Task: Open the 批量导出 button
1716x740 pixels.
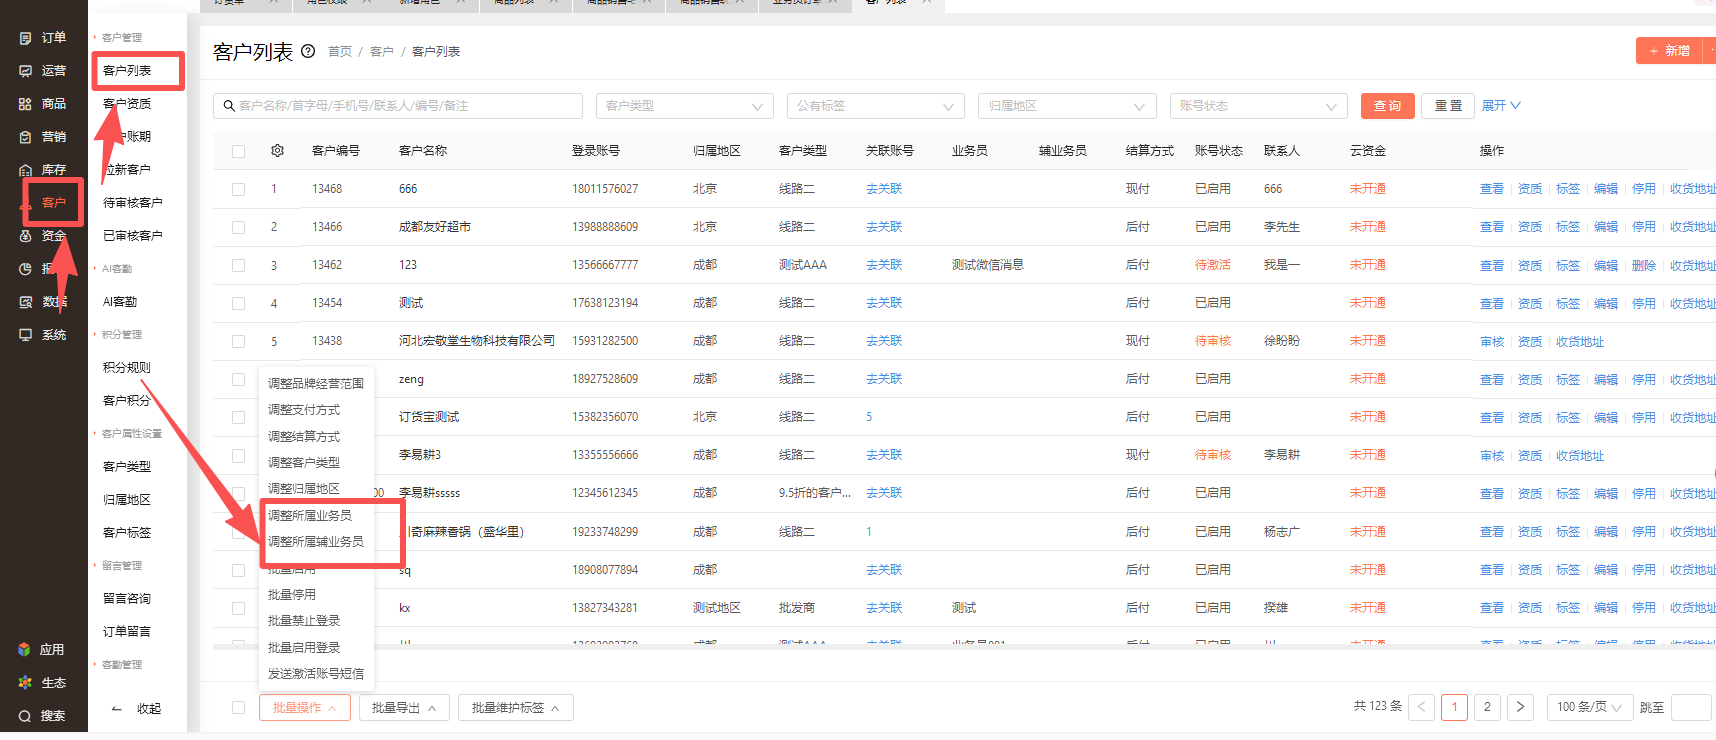Action: click(404, 707)
